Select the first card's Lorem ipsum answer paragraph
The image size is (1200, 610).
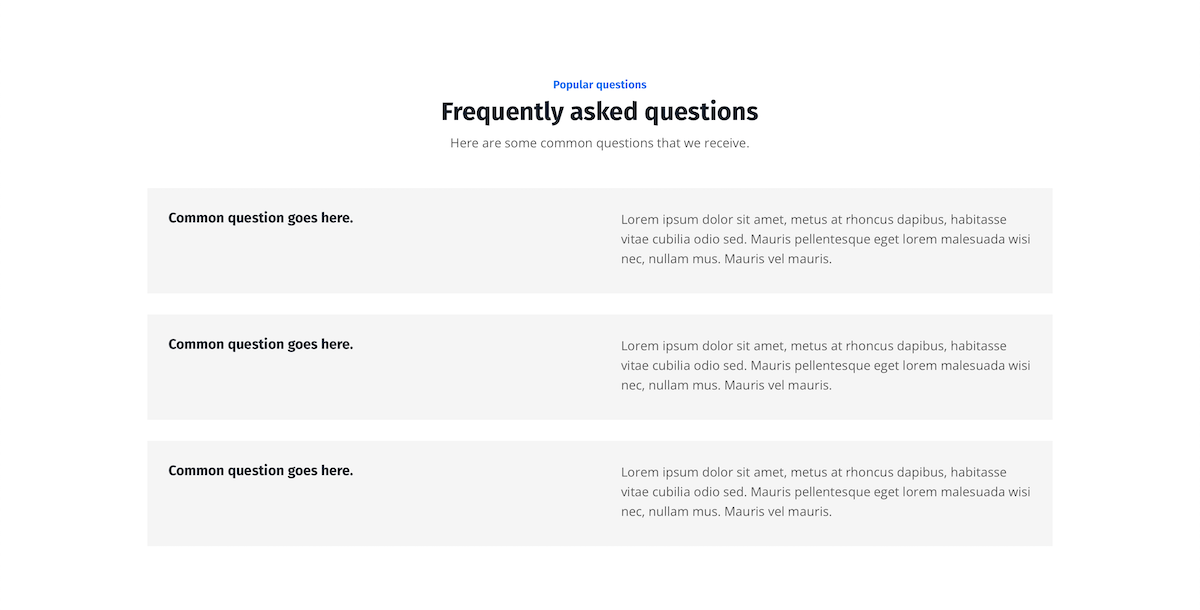click(825, 239)
